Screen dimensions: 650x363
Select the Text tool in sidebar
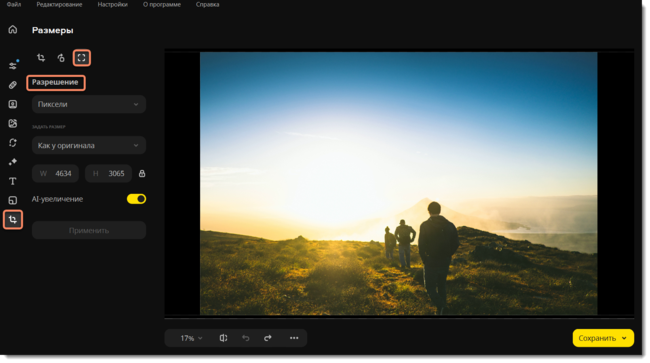[13, 181]
